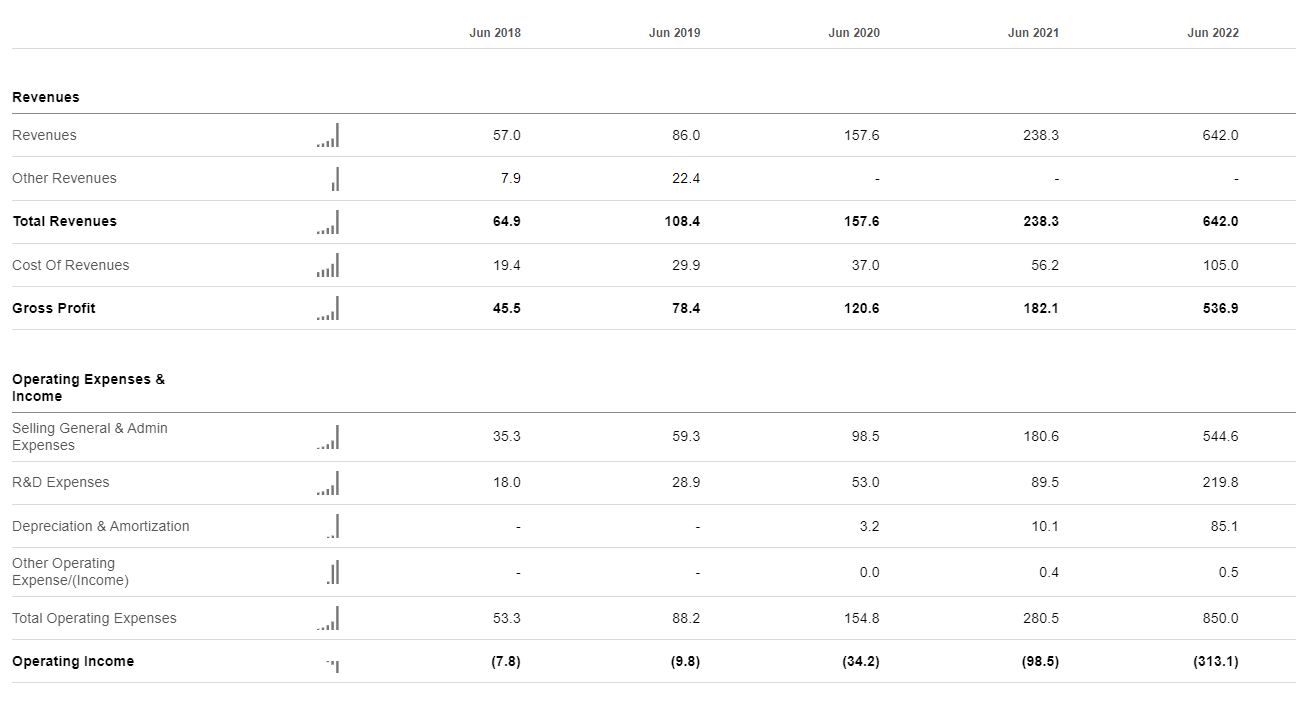Select the Jun 2022 column header
Screen dimensions: 1296x705
tap(1213, 33)
